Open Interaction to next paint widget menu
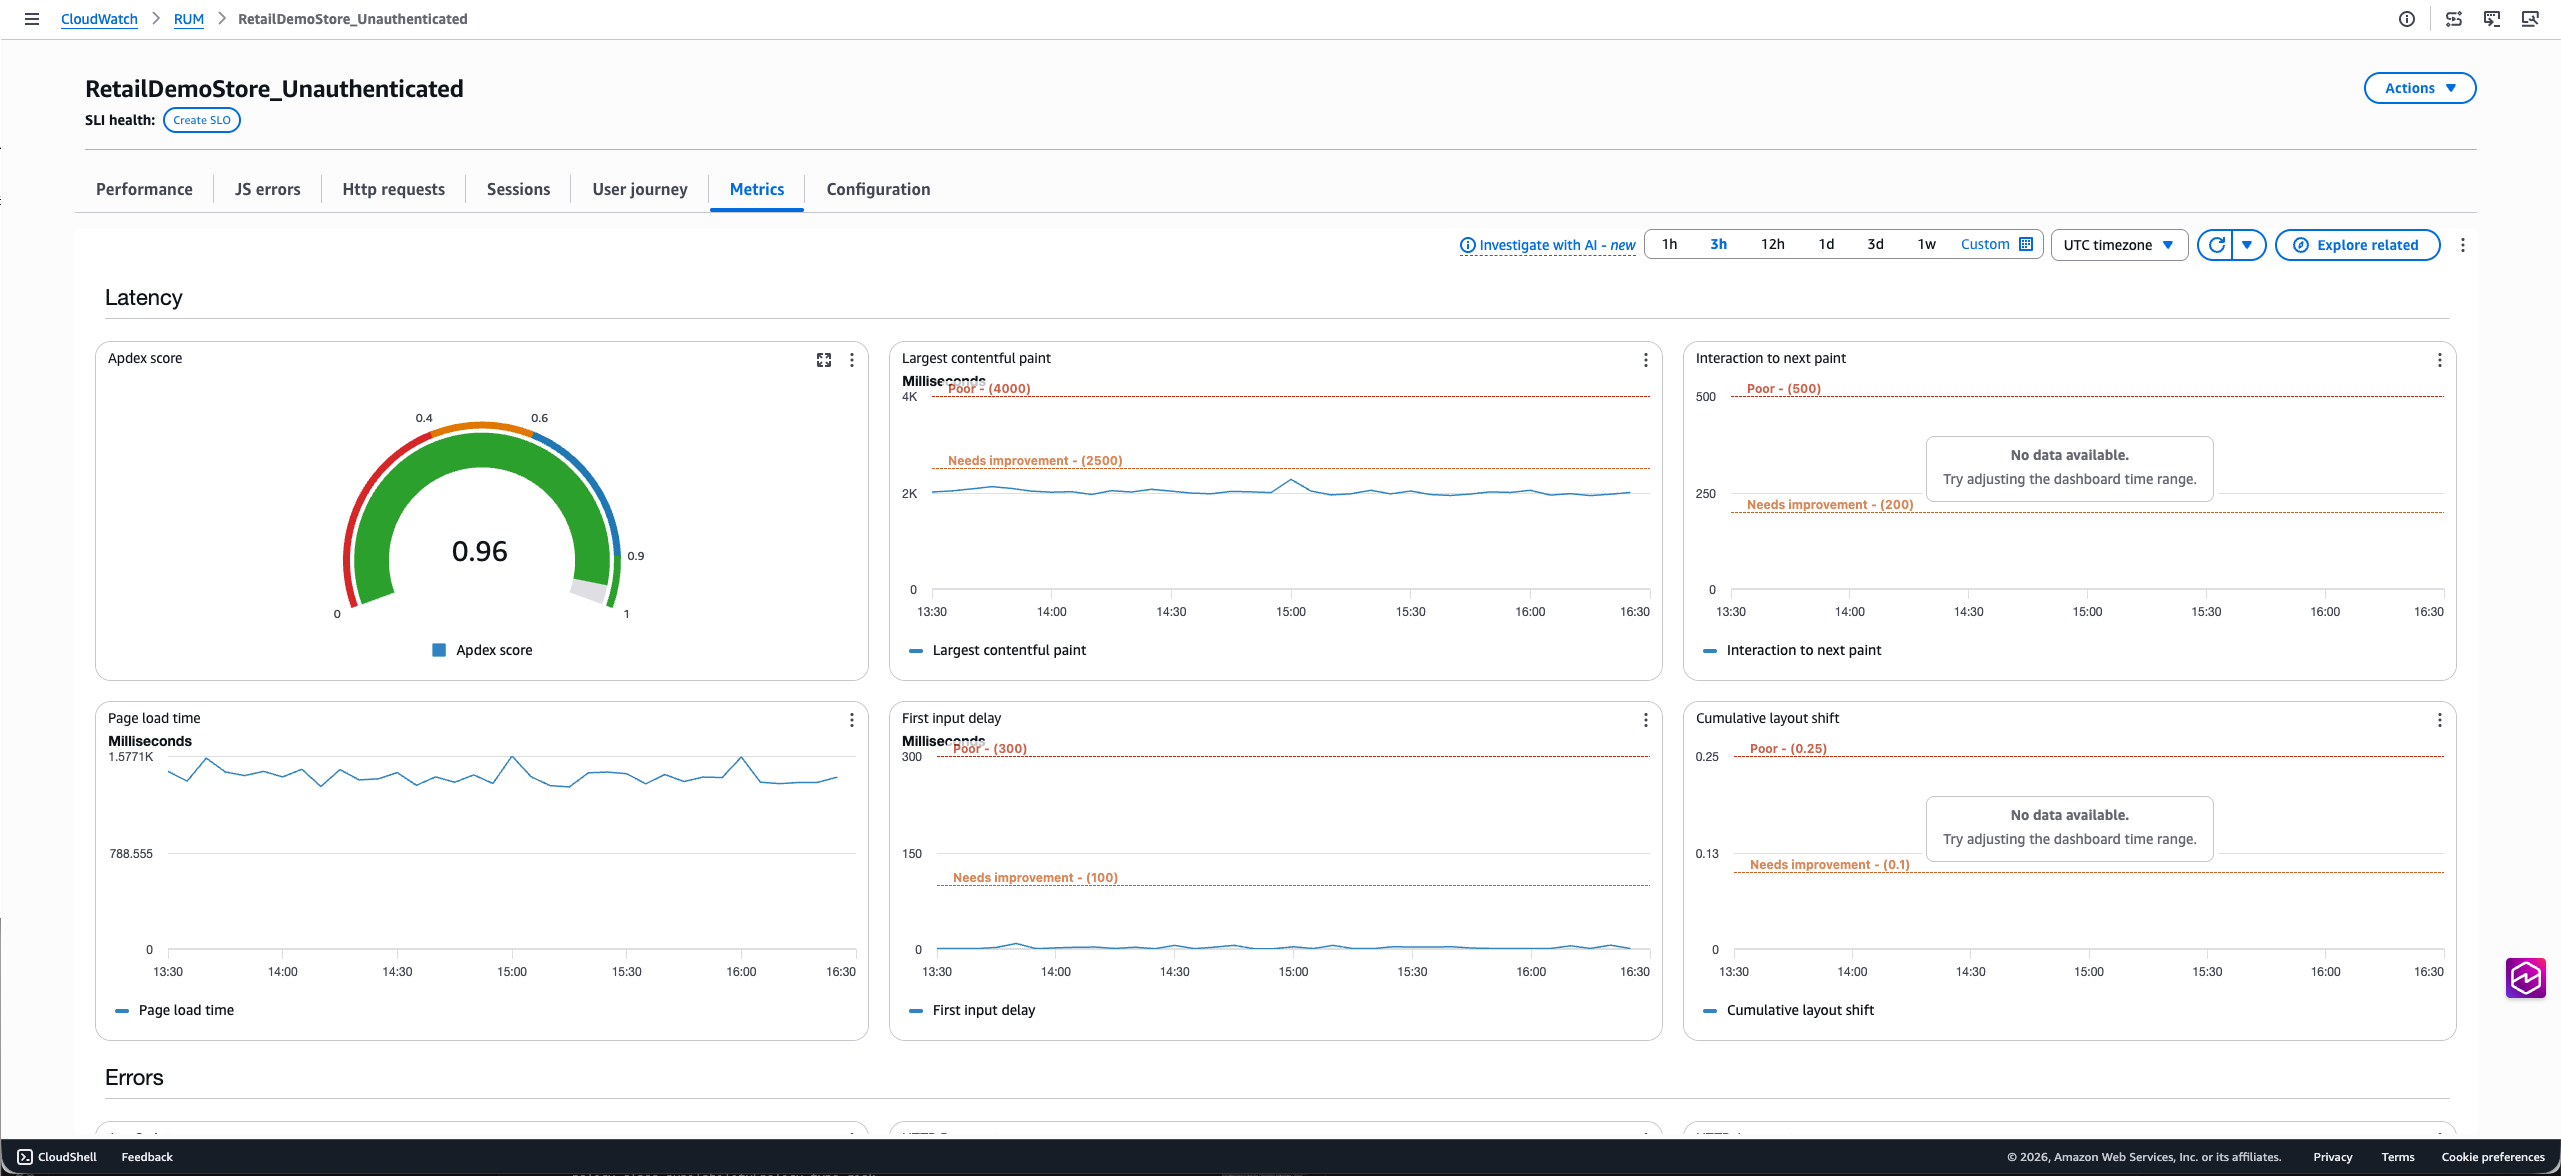This screenshot has height=1176, width=2561. pyautogui.click(x=2440, y=360)
